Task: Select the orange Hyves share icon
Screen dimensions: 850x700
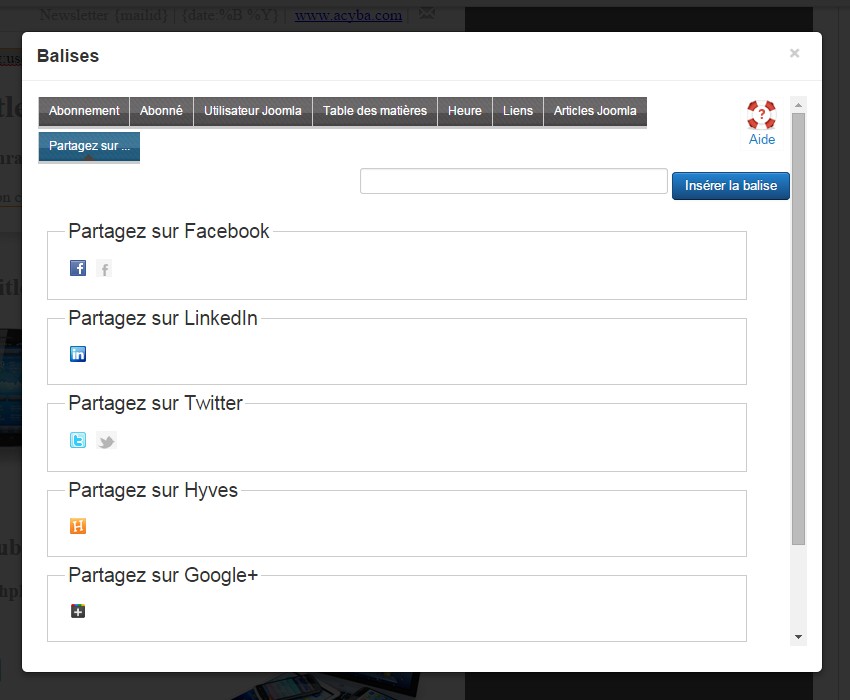Action: pos(78,526)
